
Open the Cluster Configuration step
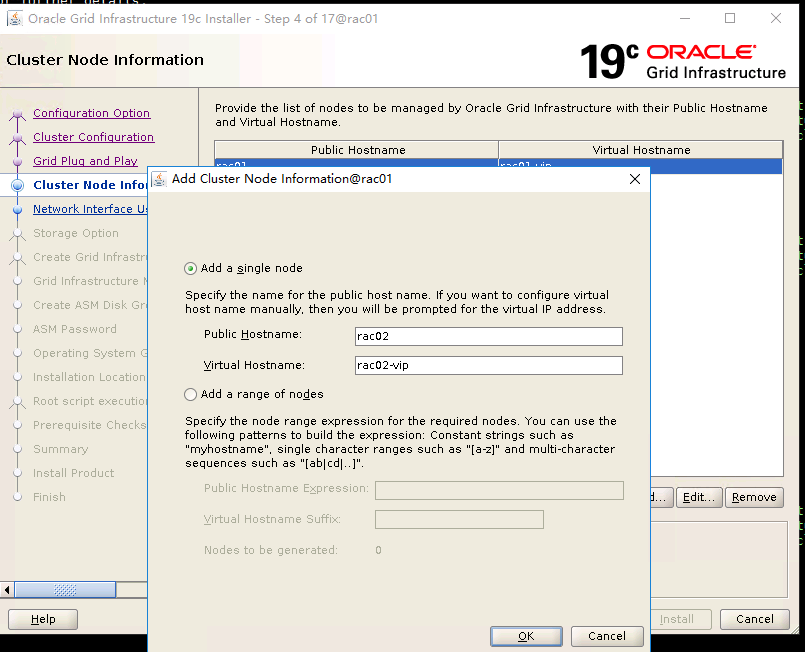93,137
